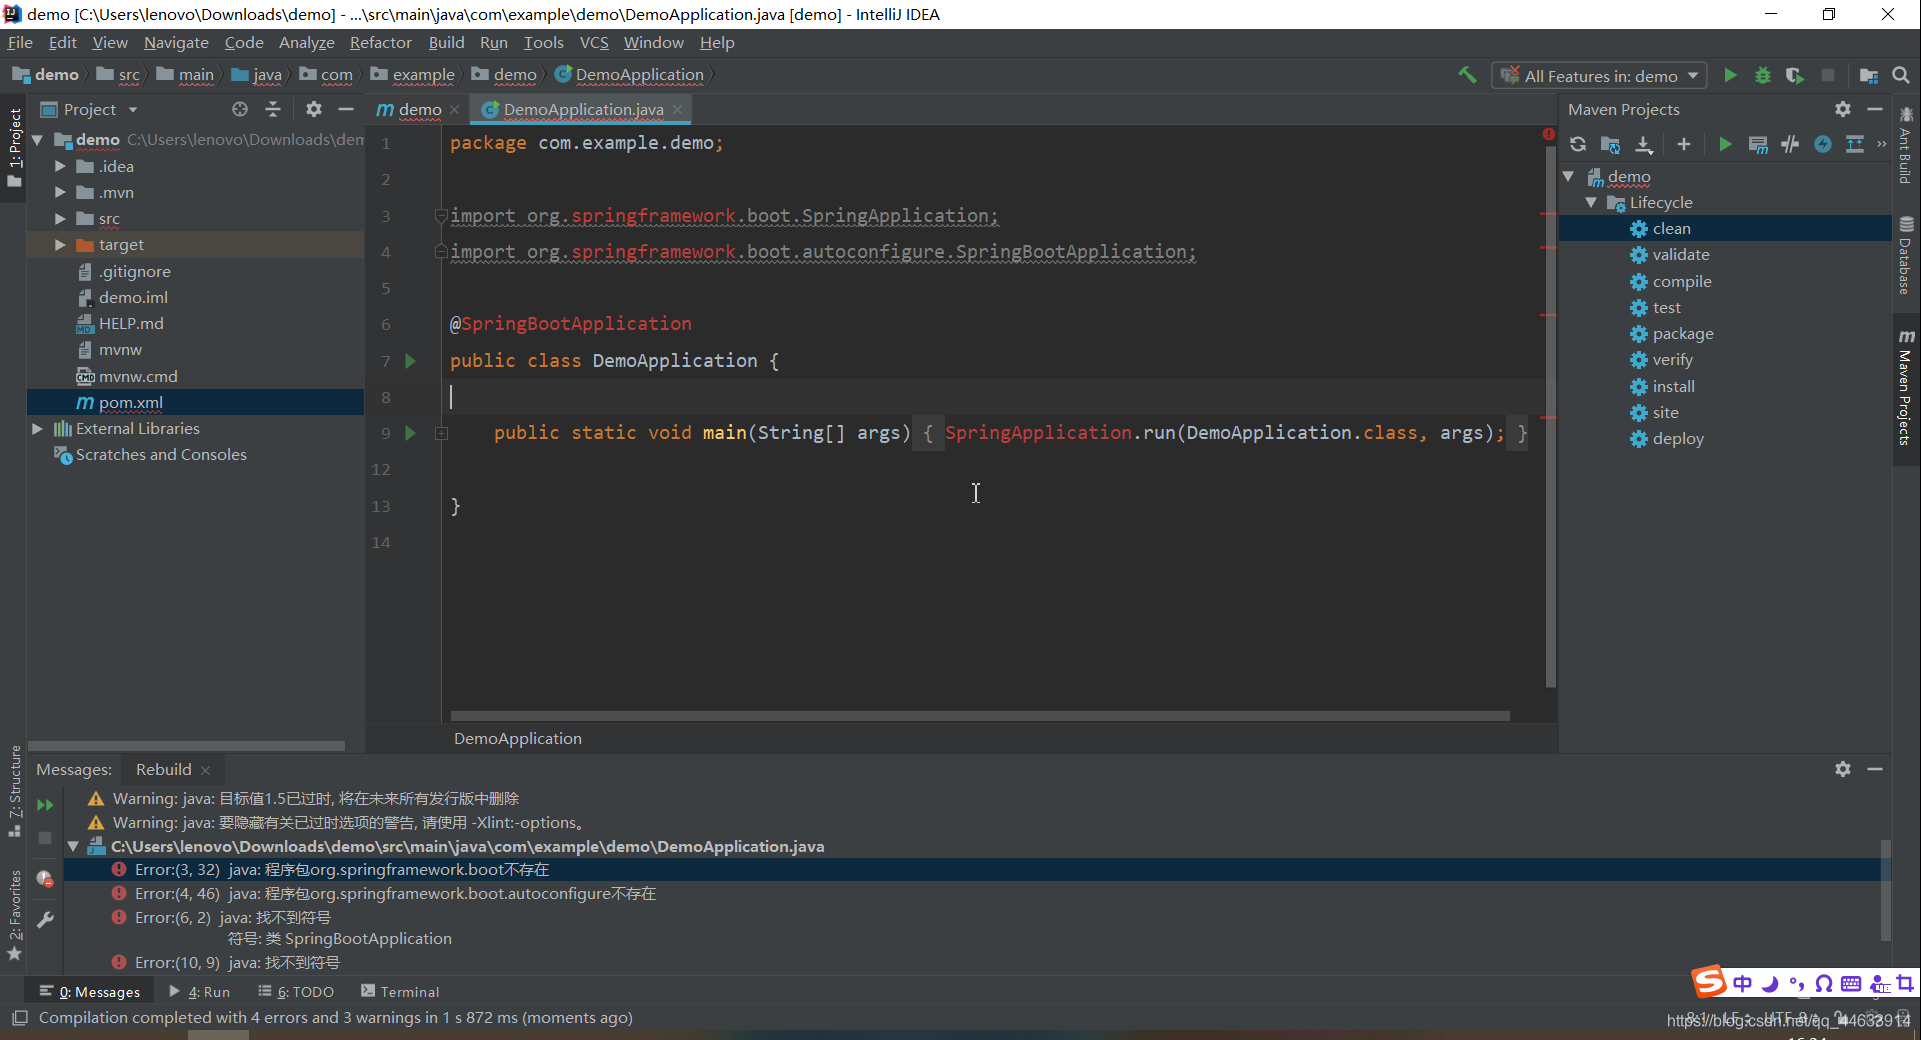Expand the src folder in Project tree
Viewport: 1921px width, 1040px height.
(60, 218)
